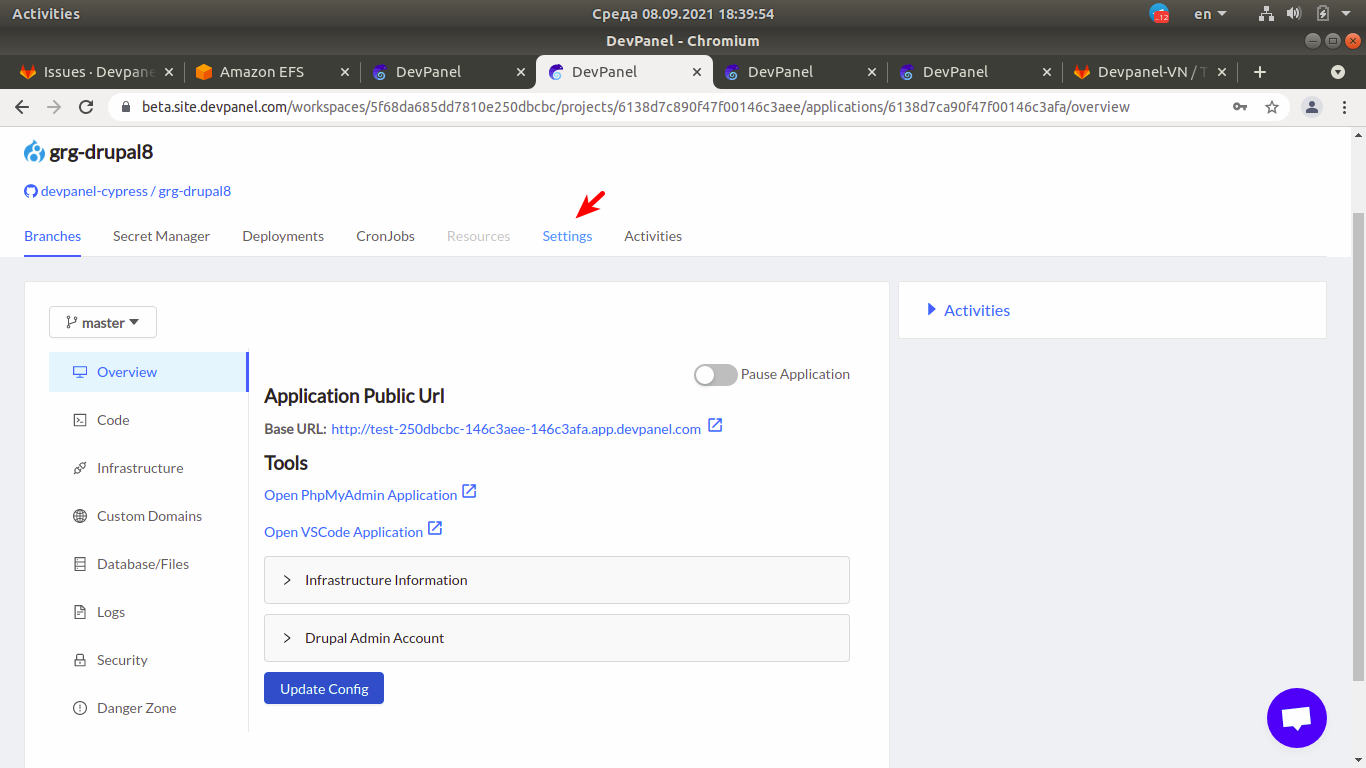
Task: Click the external-link icon beside the Base URL
Action: click(715, 425)
